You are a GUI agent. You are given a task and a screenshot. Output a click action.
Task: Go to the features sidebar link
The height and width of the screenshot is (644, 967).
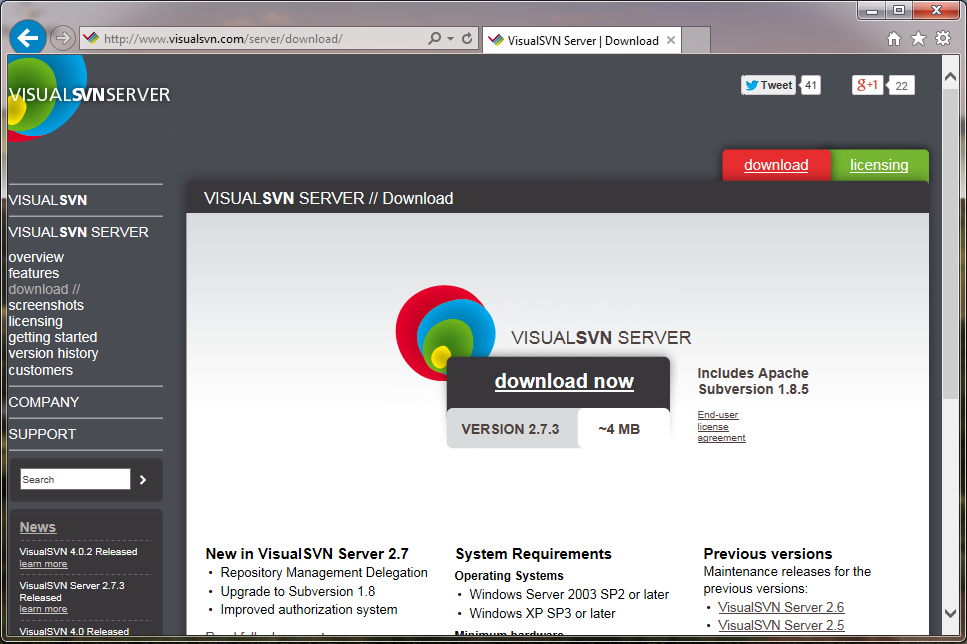pos(34,273)
